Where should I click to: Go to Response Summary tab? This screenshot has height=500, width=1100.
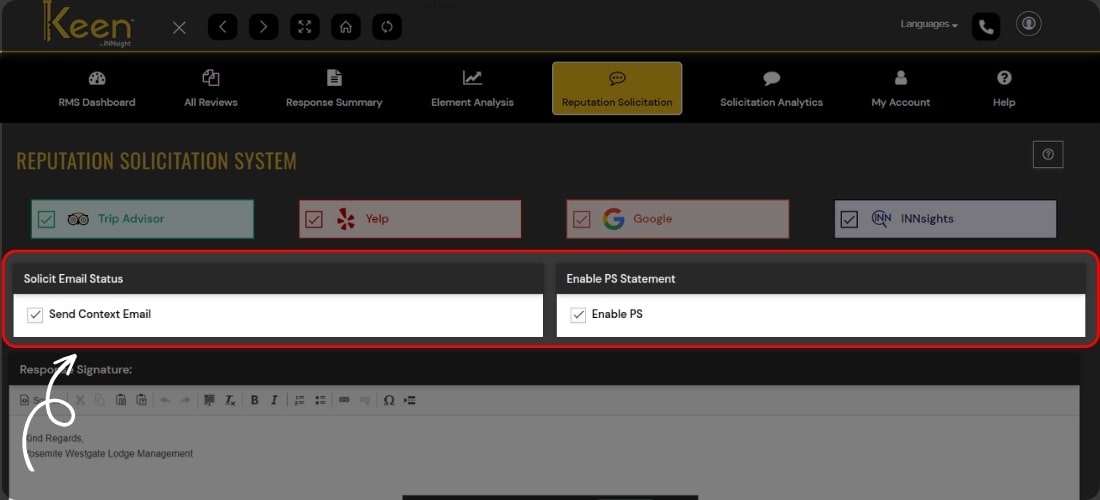tap(334, 88)
